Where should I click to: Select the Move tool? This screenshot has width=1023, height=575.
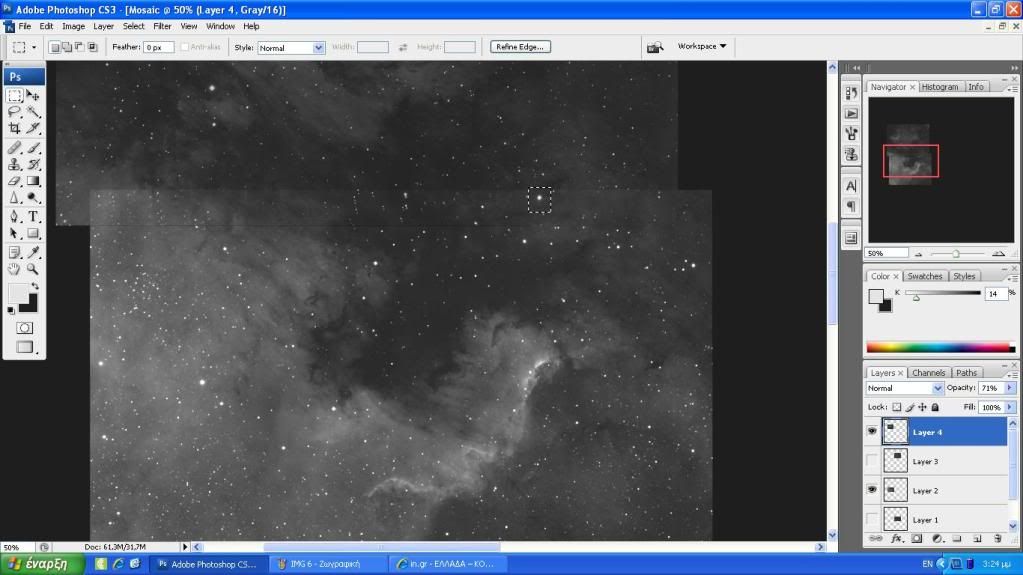(33, 95)
